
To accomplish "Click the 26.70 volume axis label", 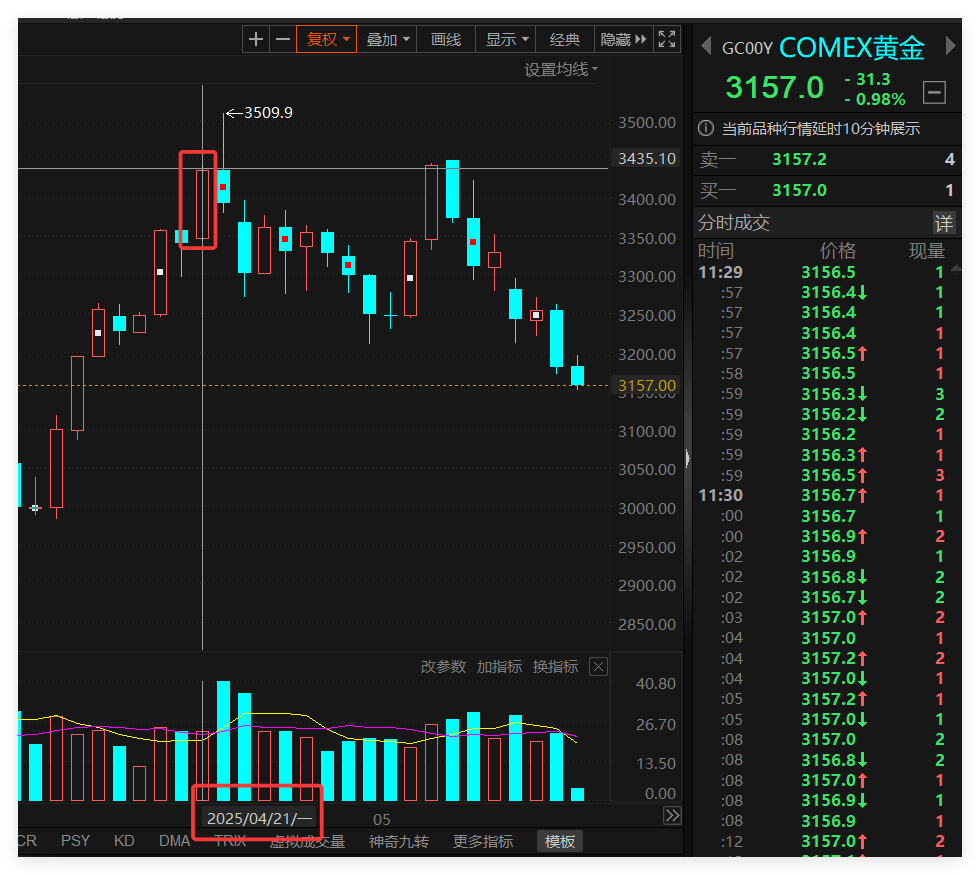I will click(x=656, y=725).
